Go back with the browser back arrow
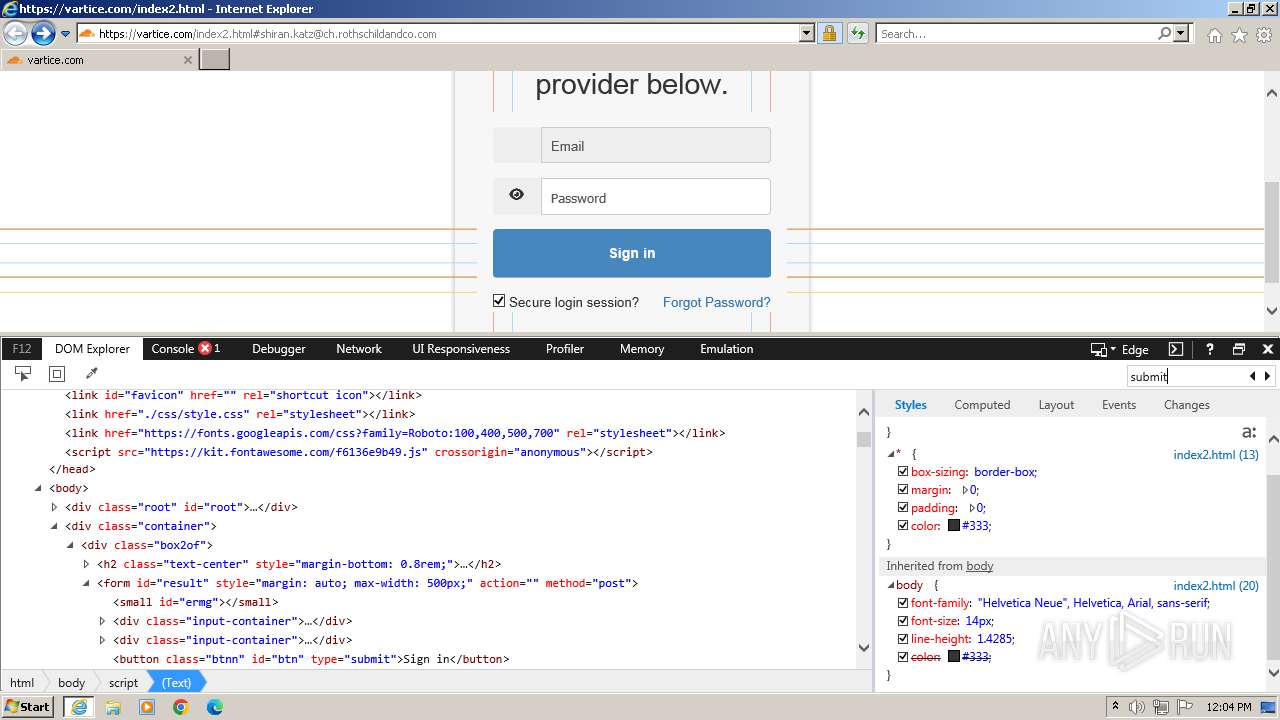 click(x=15, y=34)
